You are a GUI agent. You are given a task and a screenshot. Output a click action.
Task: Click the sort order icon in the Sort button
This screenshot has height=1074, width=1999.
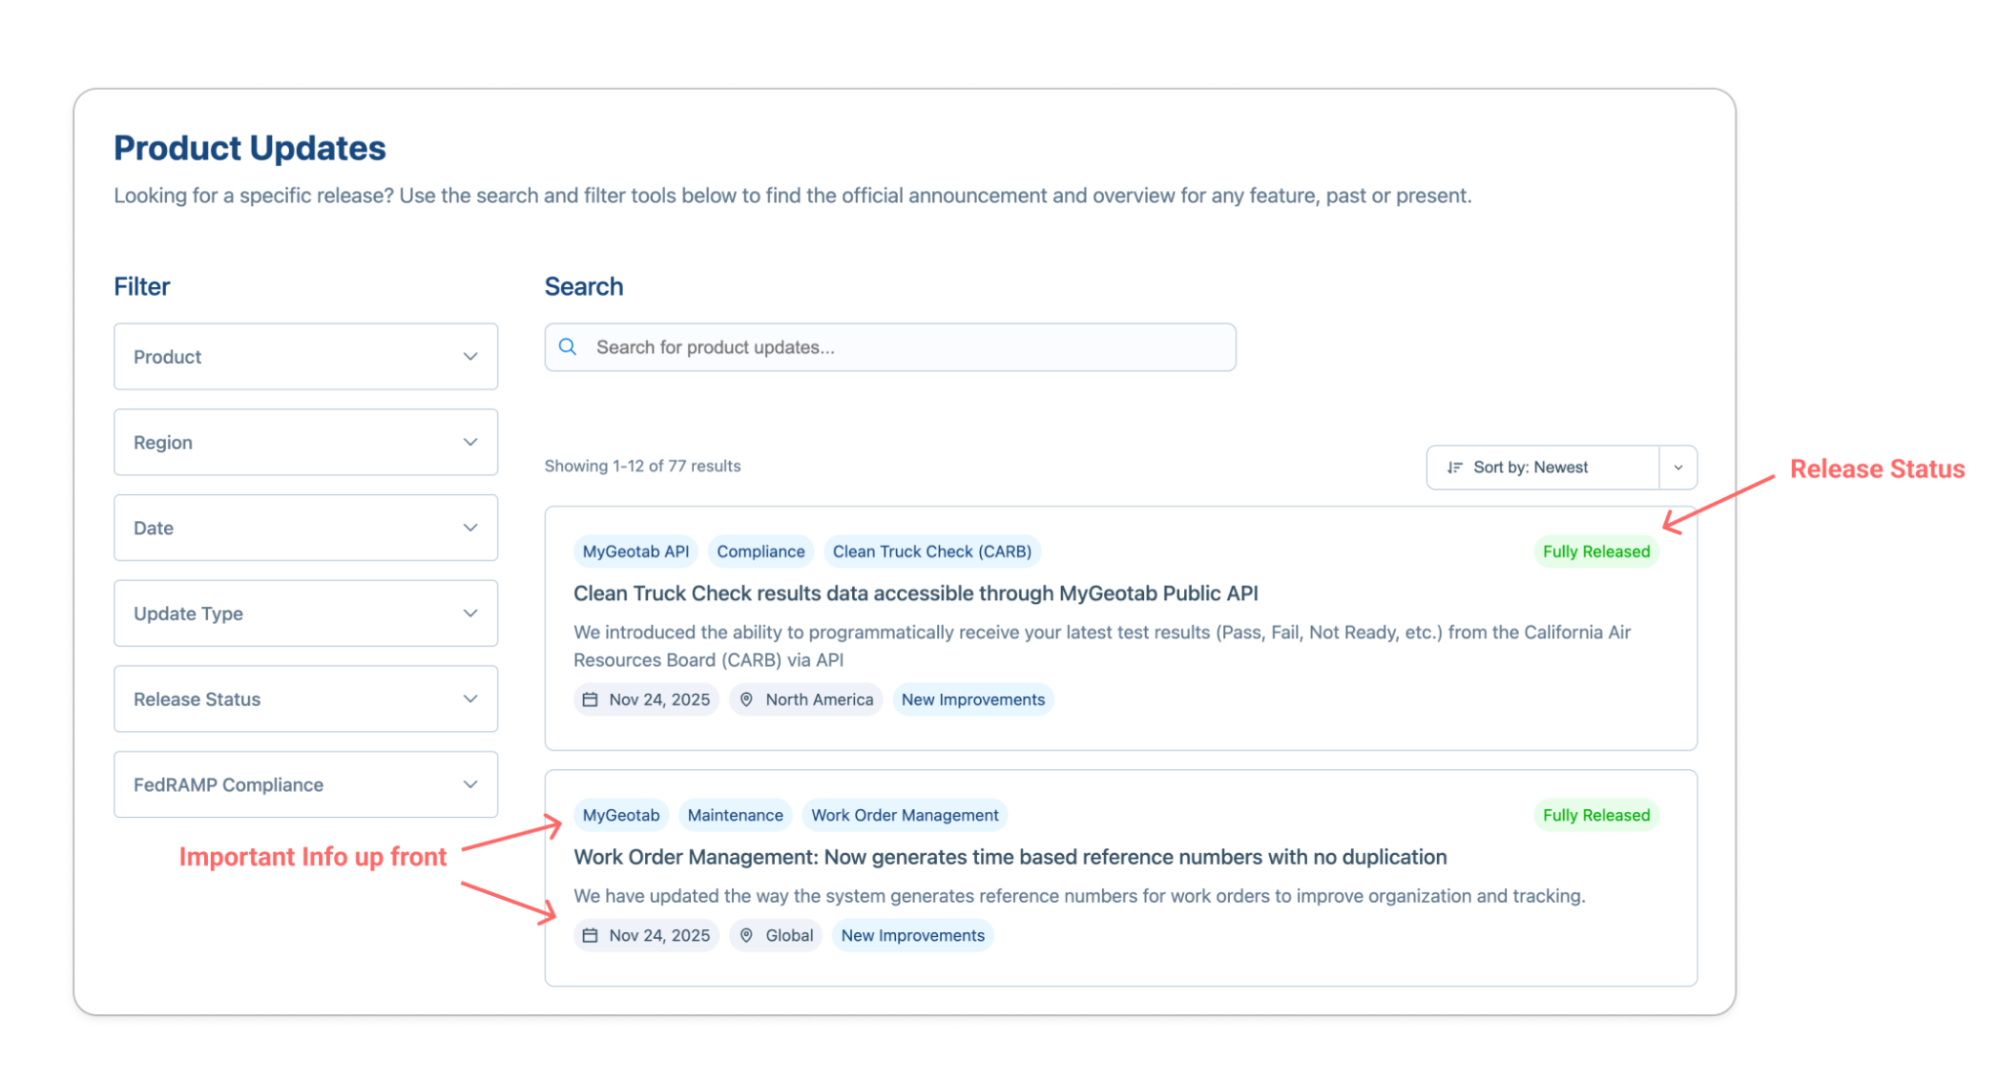(x=1455, y=467)
